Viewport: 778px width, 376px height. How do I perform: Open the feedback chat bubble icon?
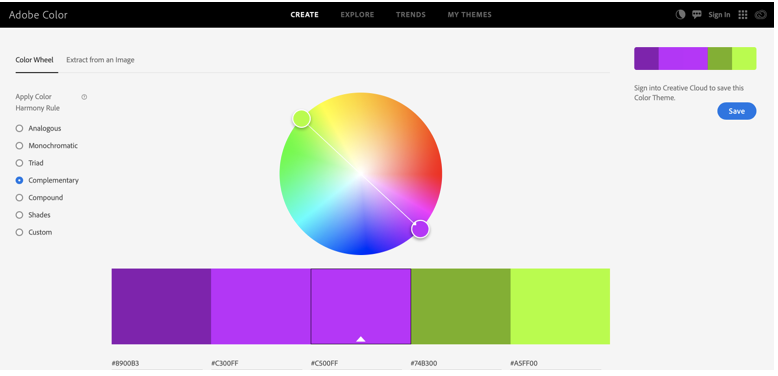click(697, 14)
